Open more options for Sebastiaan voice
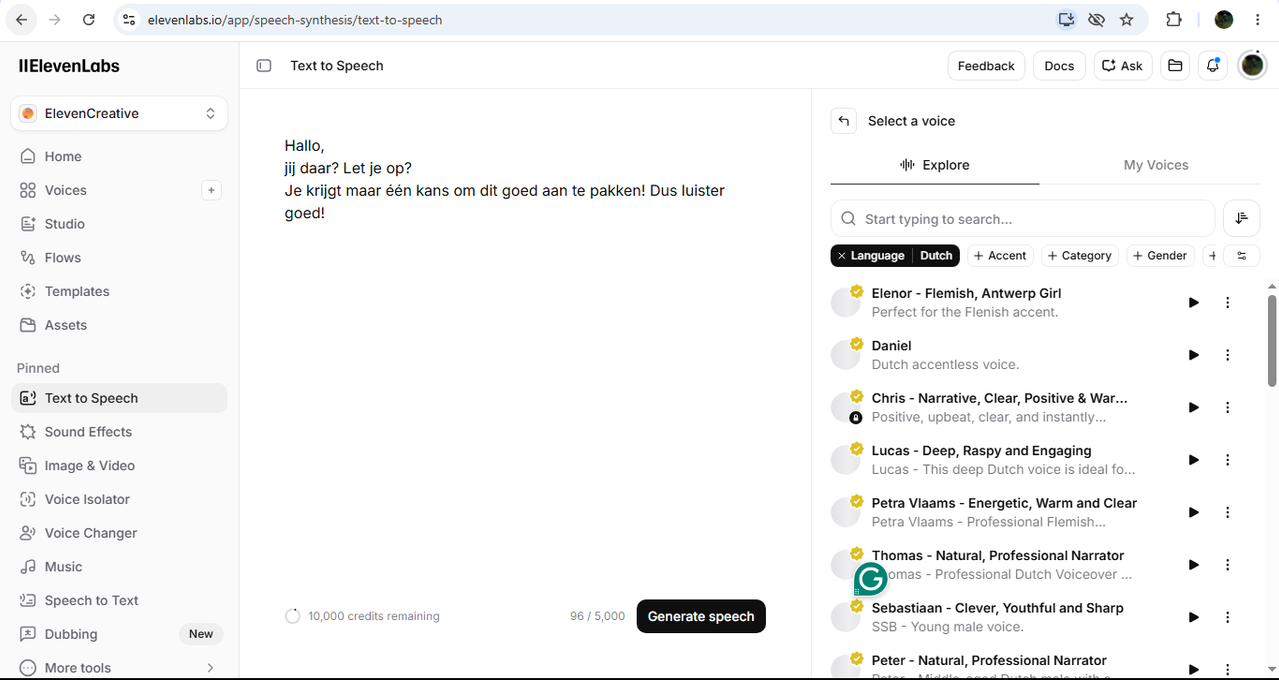 click(1228, 617)
